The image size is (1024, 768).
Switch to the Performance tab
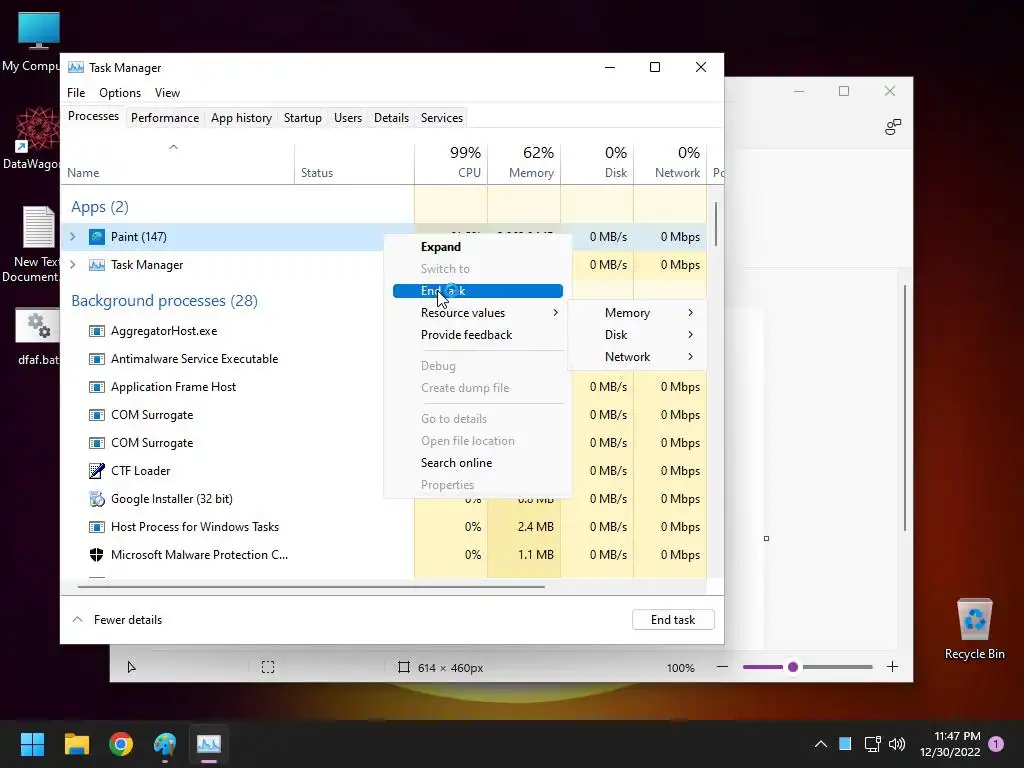click(165, 118)
